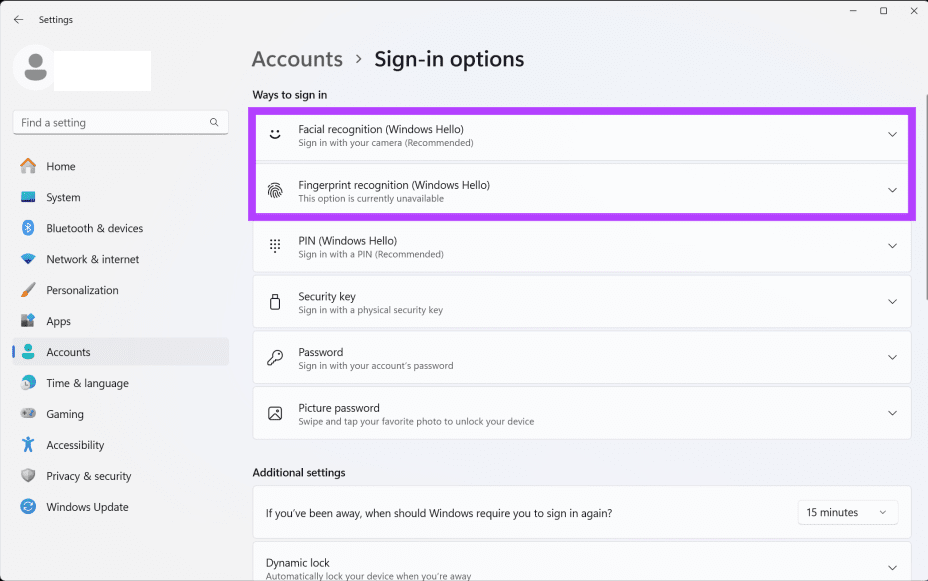This screenshot has width=928, height=581.
Task: Click Accounts breadcrumb link
Action: pos(297,59)
